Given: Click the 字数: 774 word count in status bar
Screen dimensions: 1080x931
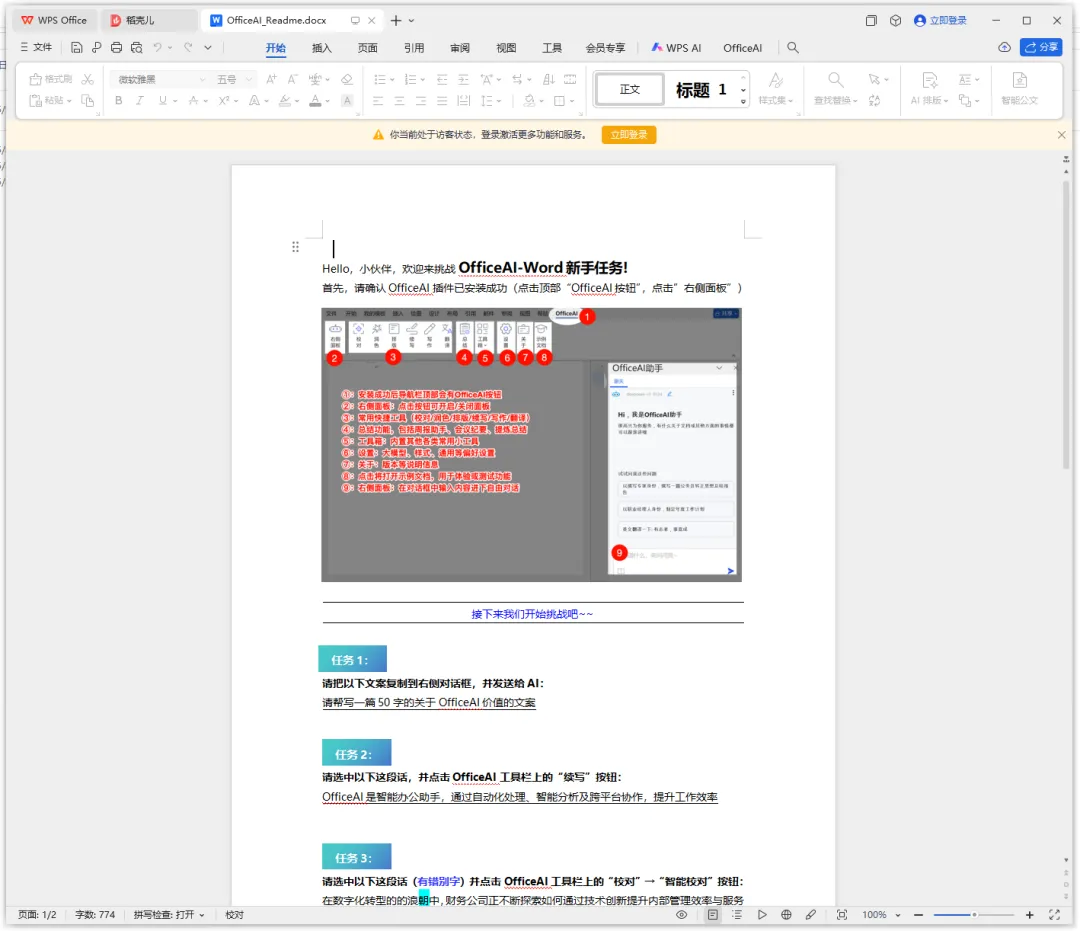Looking at the screenshot, I should pyautogui.click(x=95, y=914).
